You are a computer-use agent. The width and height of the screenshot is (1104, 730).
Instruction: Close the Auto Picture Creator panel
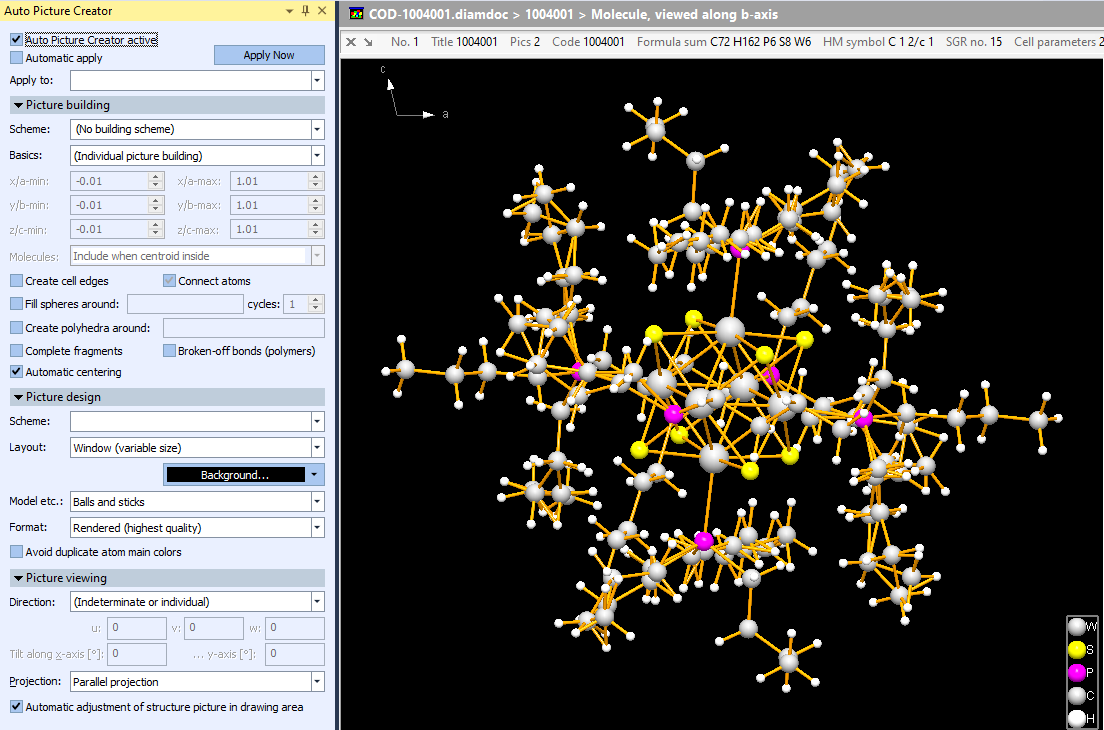coord(321,11)
